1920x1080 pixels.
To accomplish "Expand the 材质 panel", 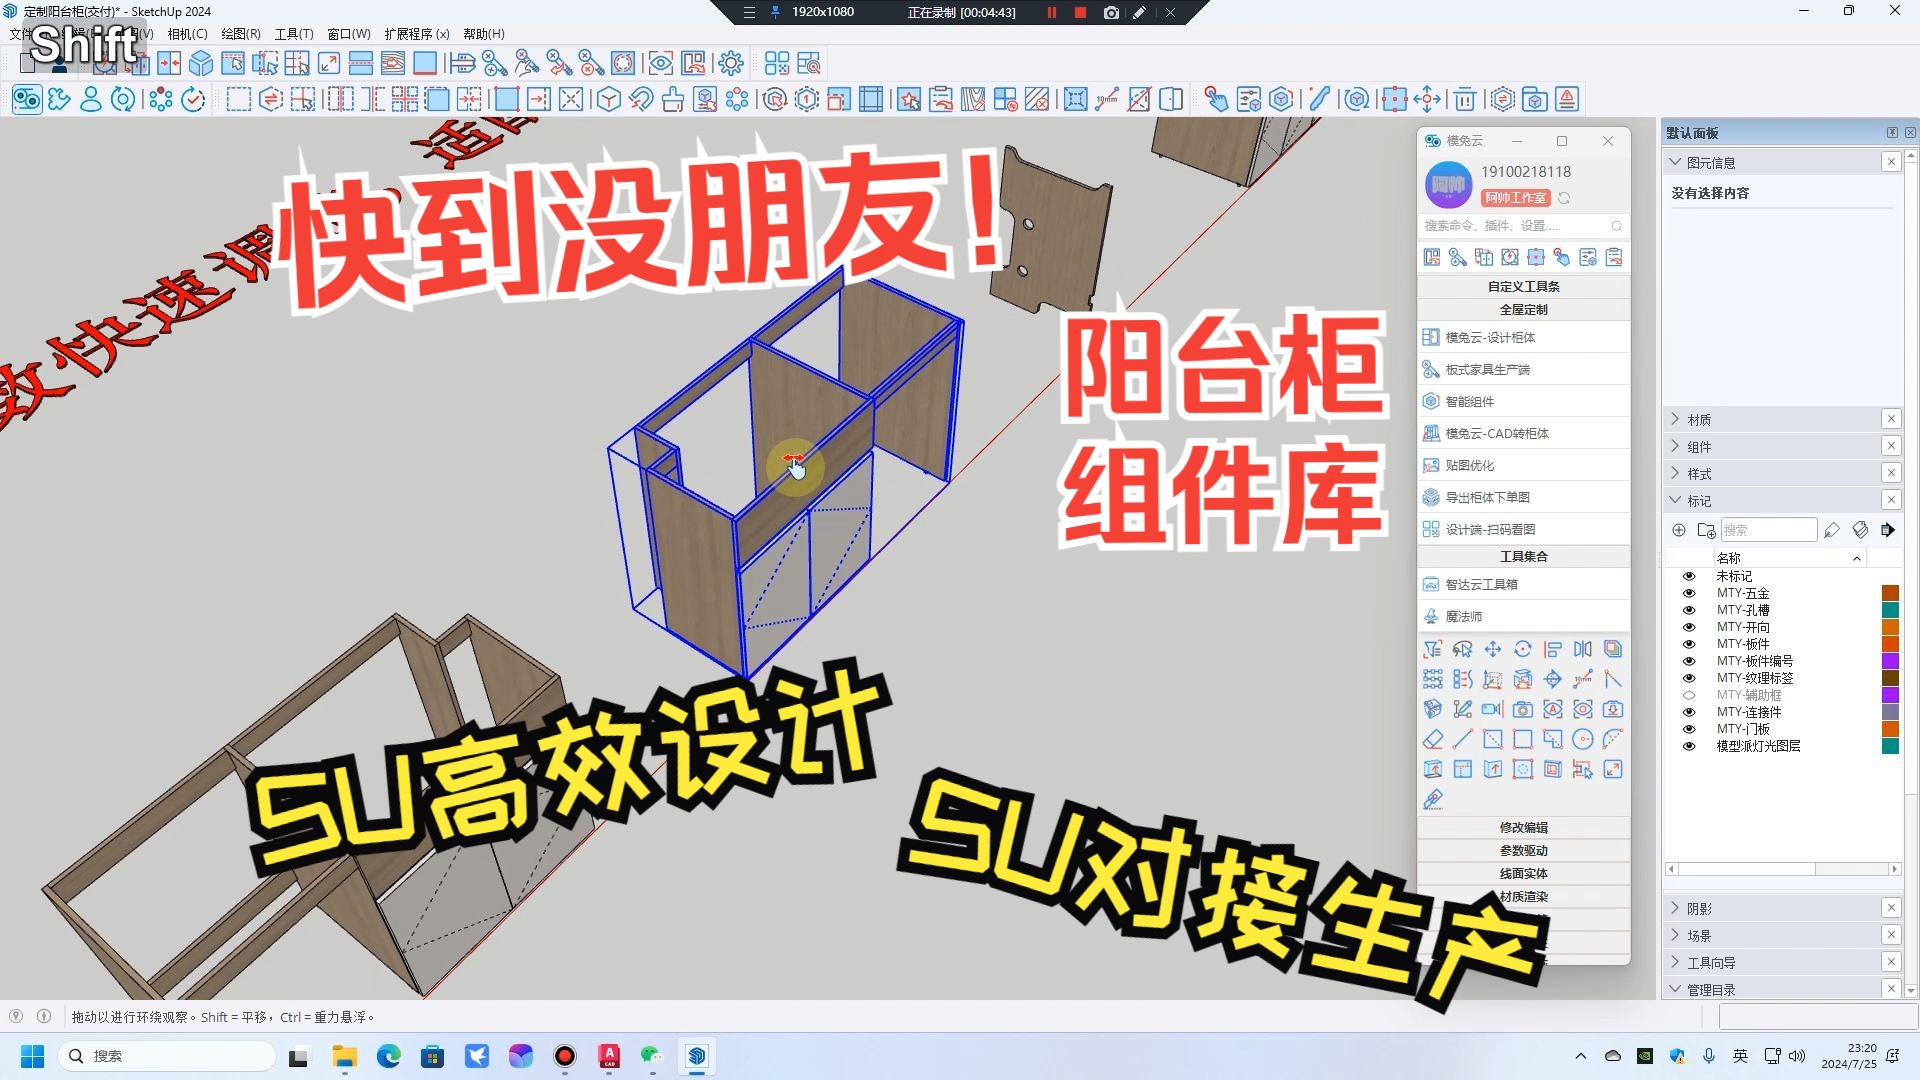I will [x=1675, y=419].
